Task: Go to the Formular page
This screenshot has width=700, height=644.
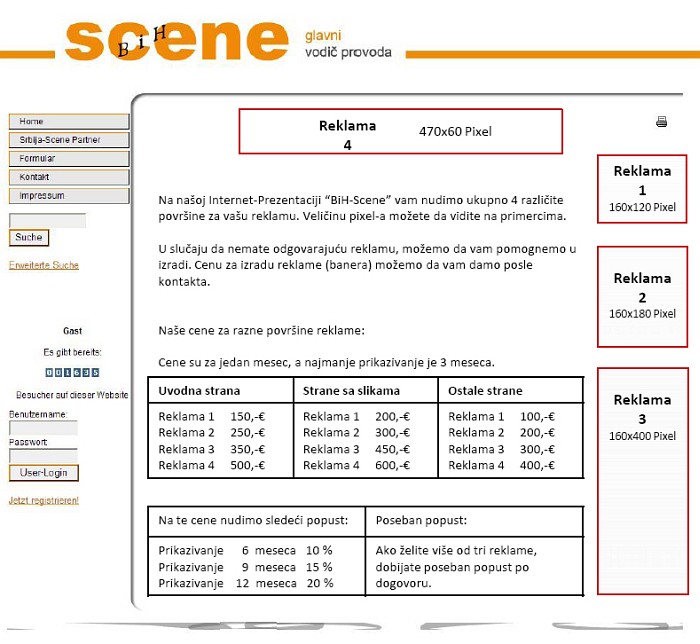Action: [x=69, y=158]
